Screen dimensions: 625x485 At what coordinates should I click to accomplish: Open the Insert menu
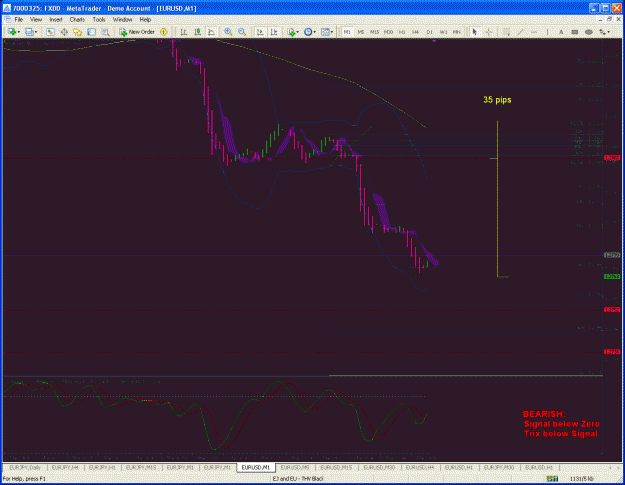tap(56, 20)
